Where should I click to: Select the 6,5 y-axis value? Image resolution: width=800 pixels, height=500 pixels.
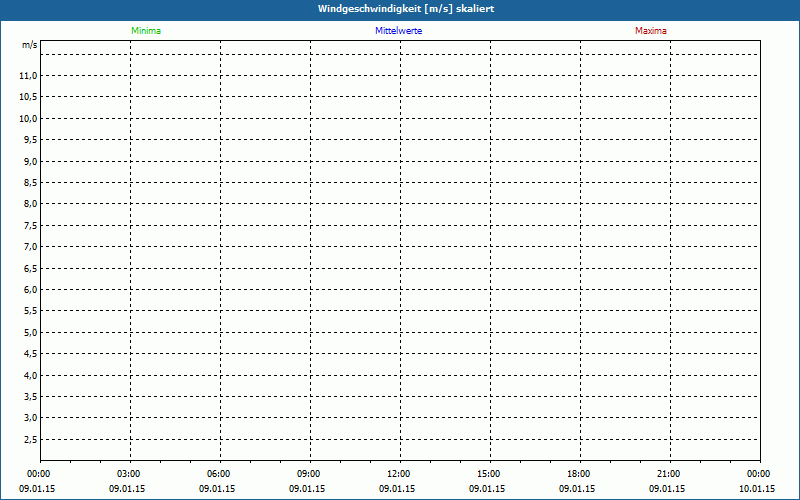click(31, 268)
